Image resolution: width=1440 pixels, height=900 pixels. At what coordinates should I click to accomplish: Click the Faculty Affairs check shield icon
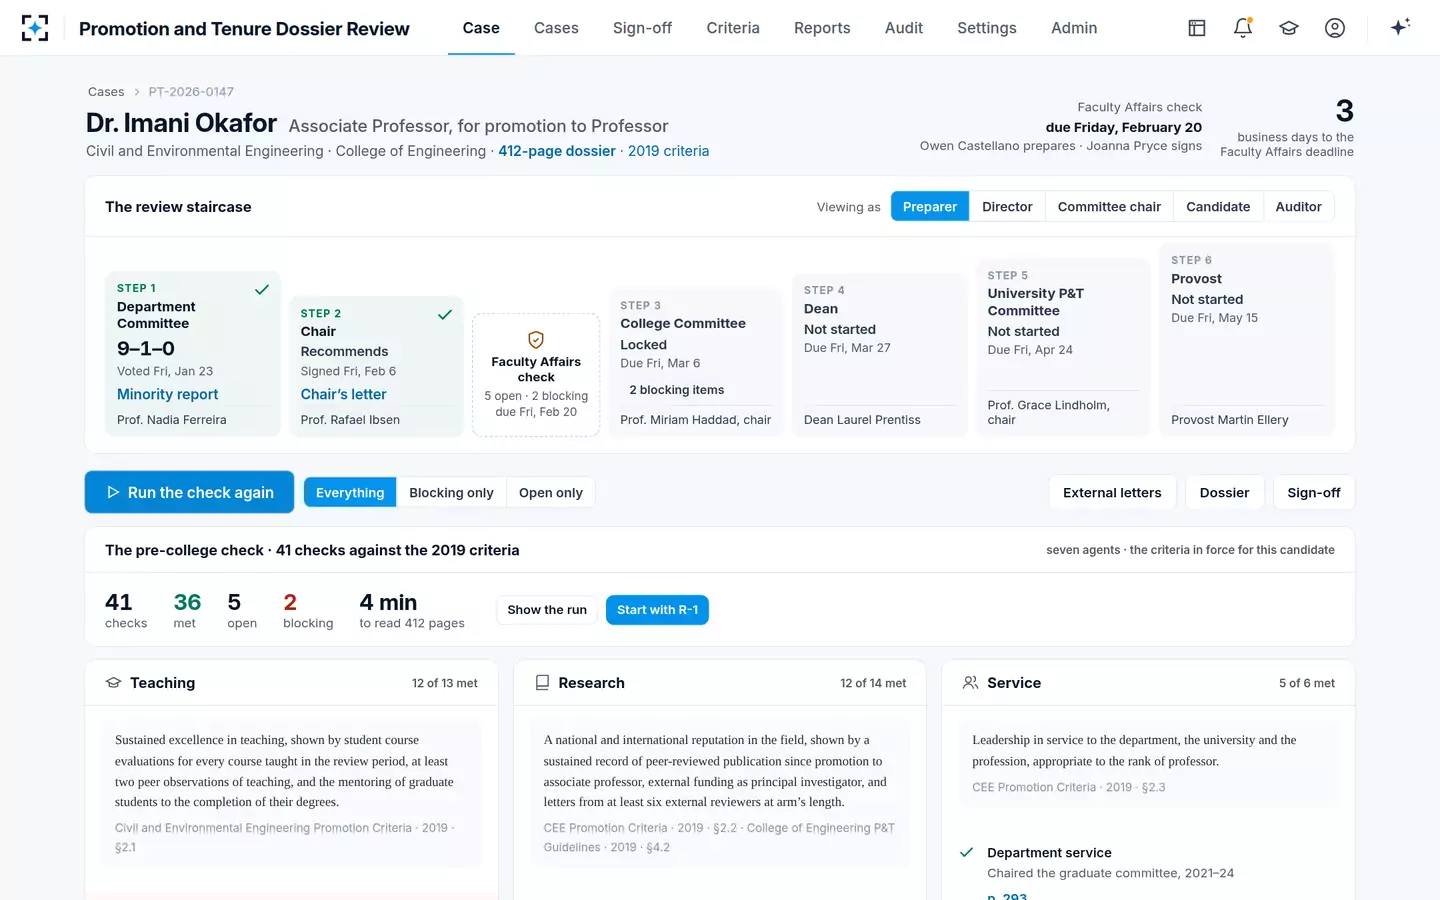click(536, 340)
